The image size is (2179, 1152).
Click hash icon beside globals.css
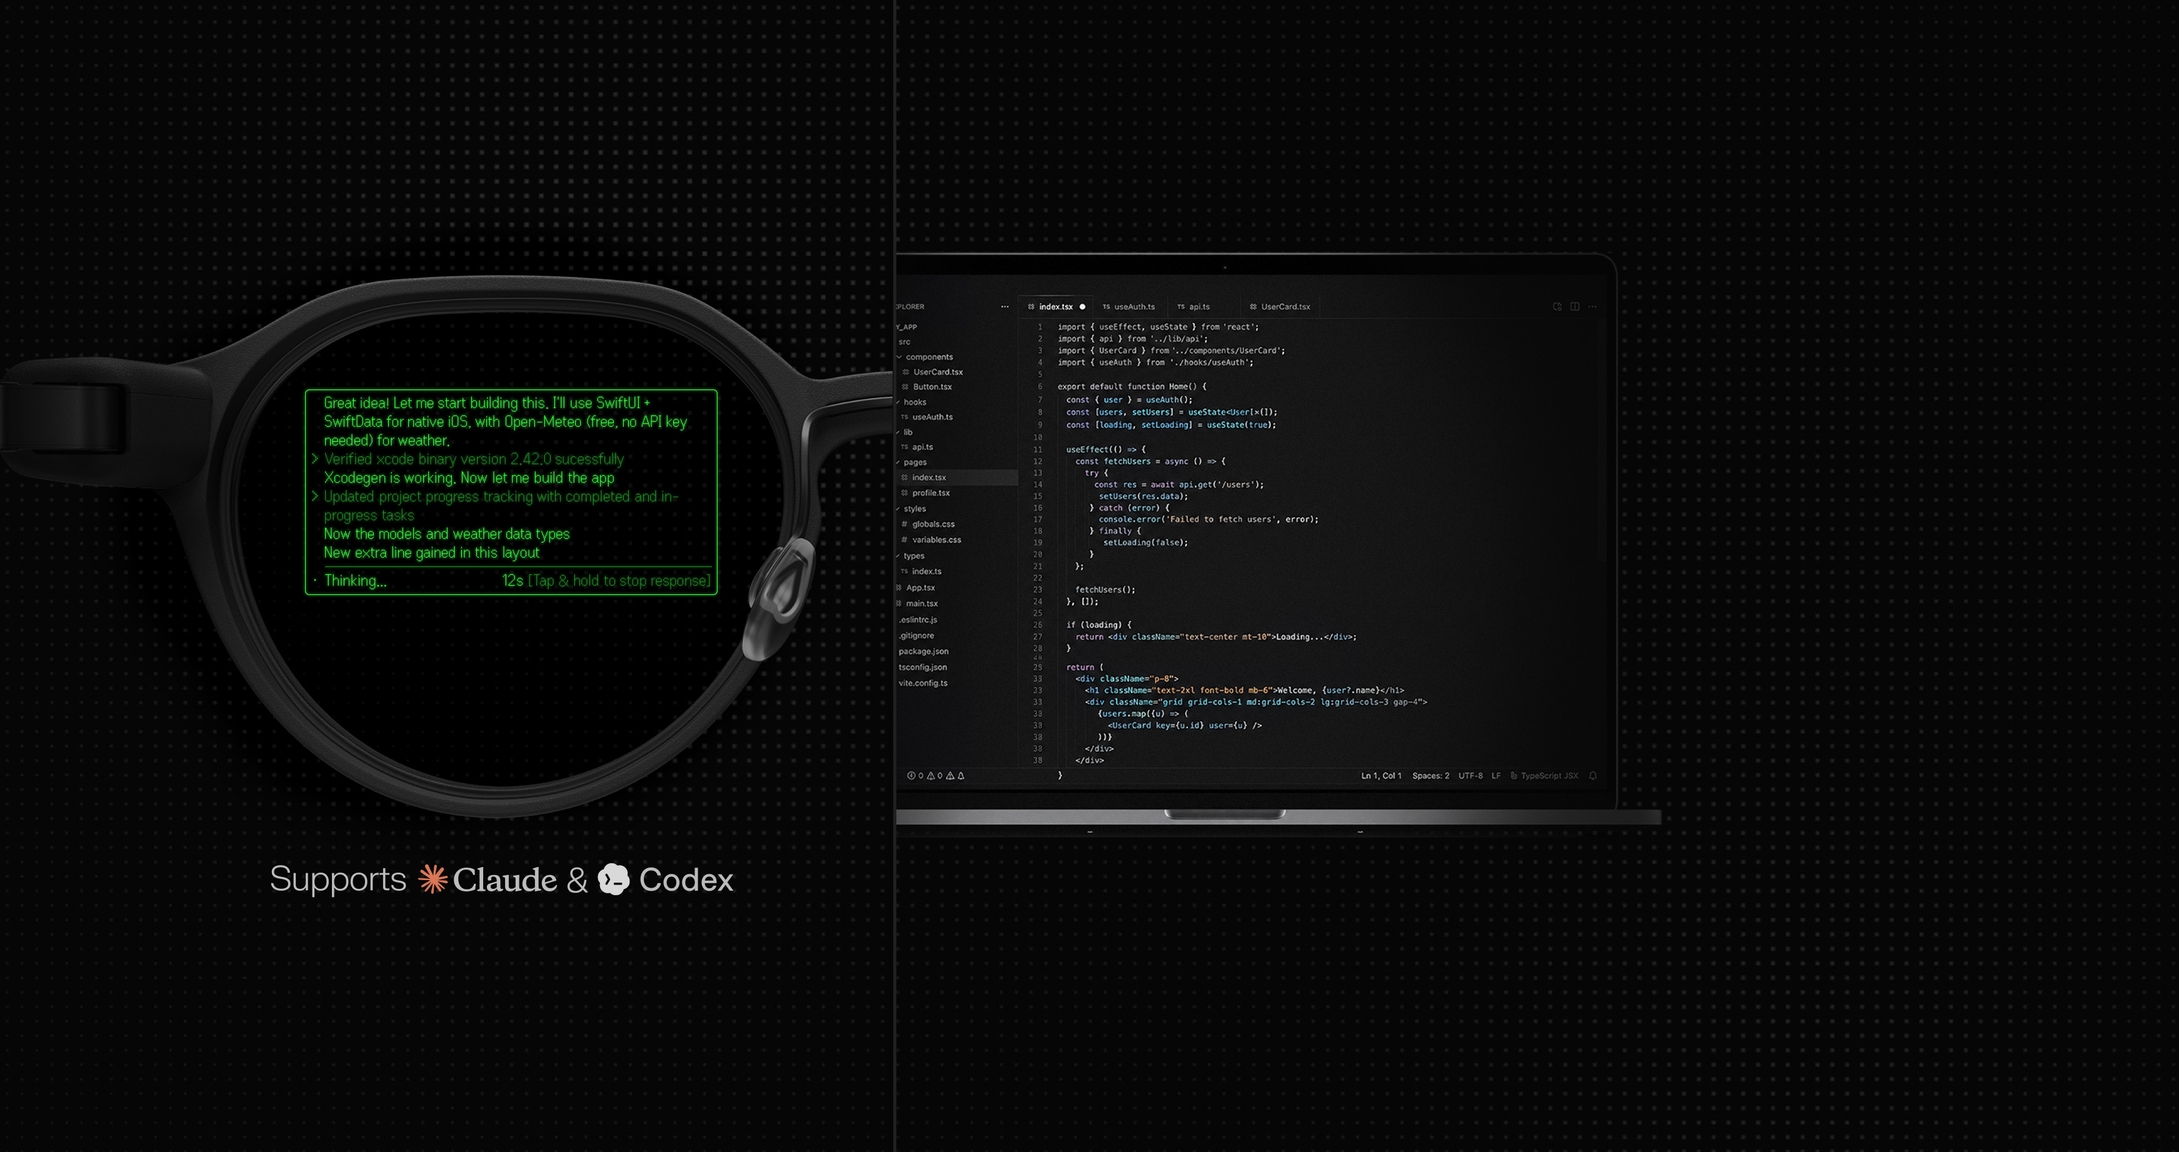pyautogui.click(x=905, y=524)
